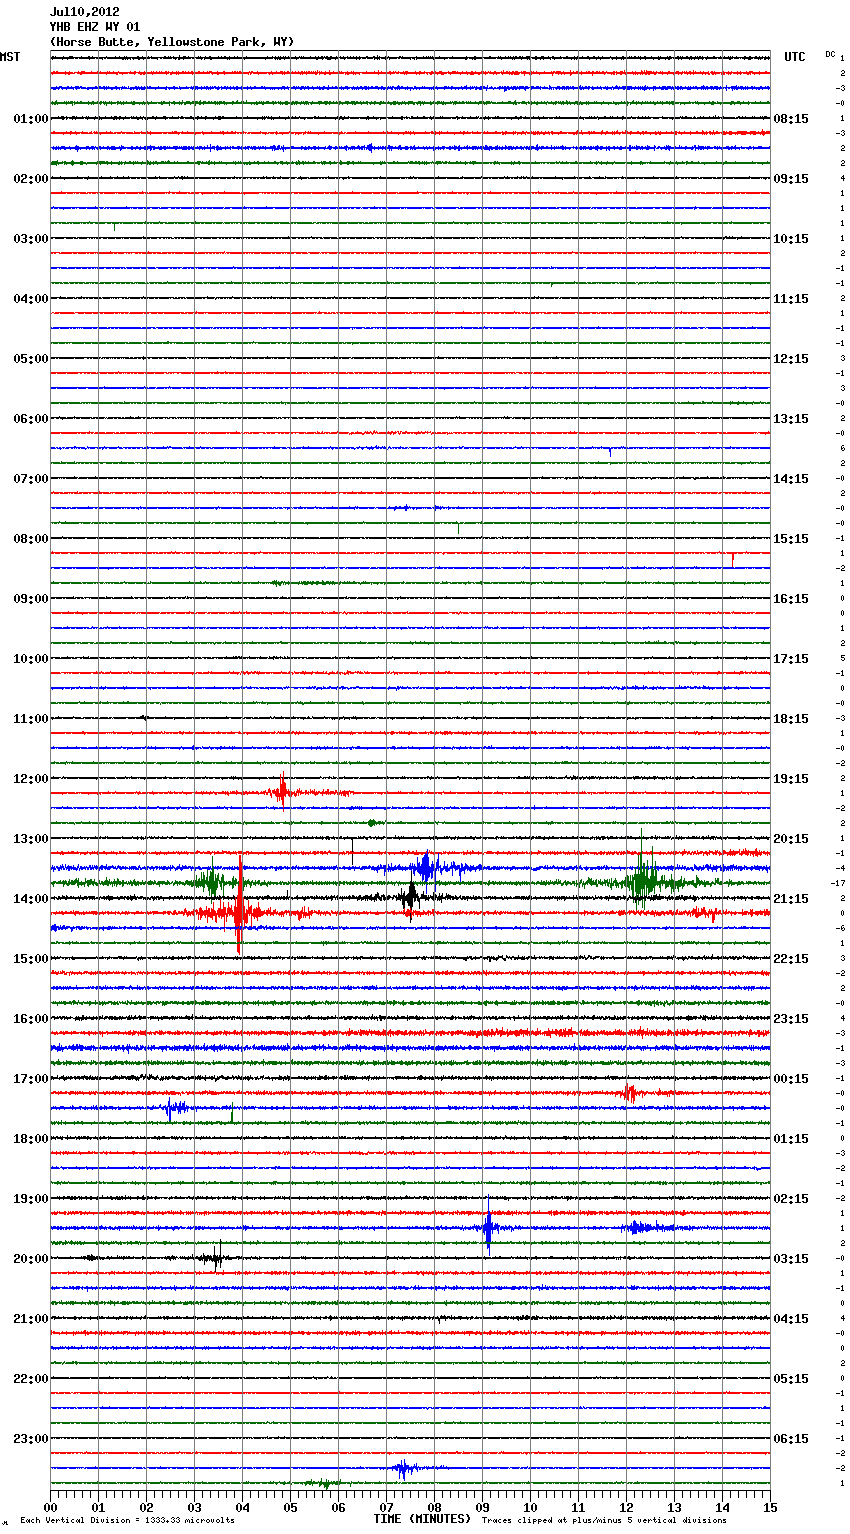This screenshot has height=1534, width=850.
Task: Click the "08:00" MST time label
Action: [x=30, y=539]
